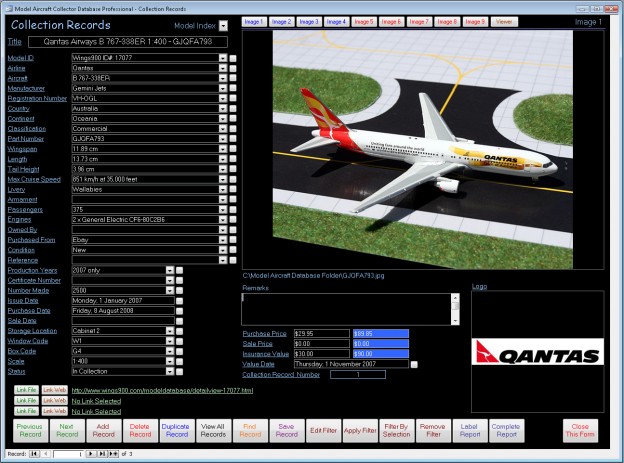
Task: Click the Remarks text box
Action: click(x=346, y=309)
